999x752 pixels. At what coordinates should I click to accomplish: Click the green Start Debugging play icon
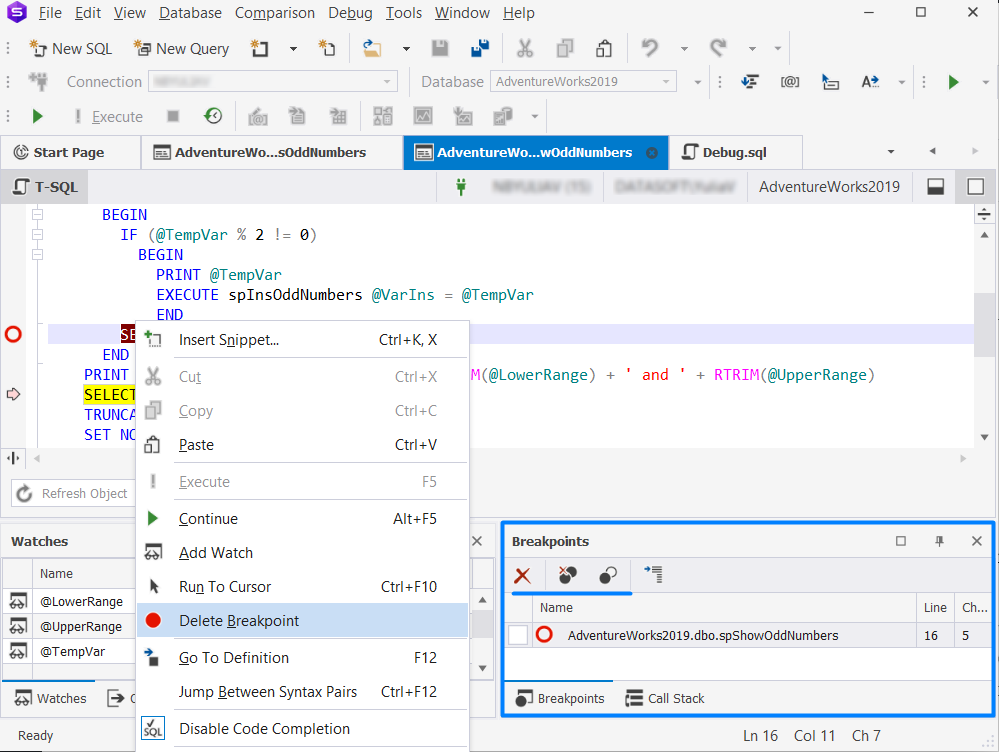(38, 116)
